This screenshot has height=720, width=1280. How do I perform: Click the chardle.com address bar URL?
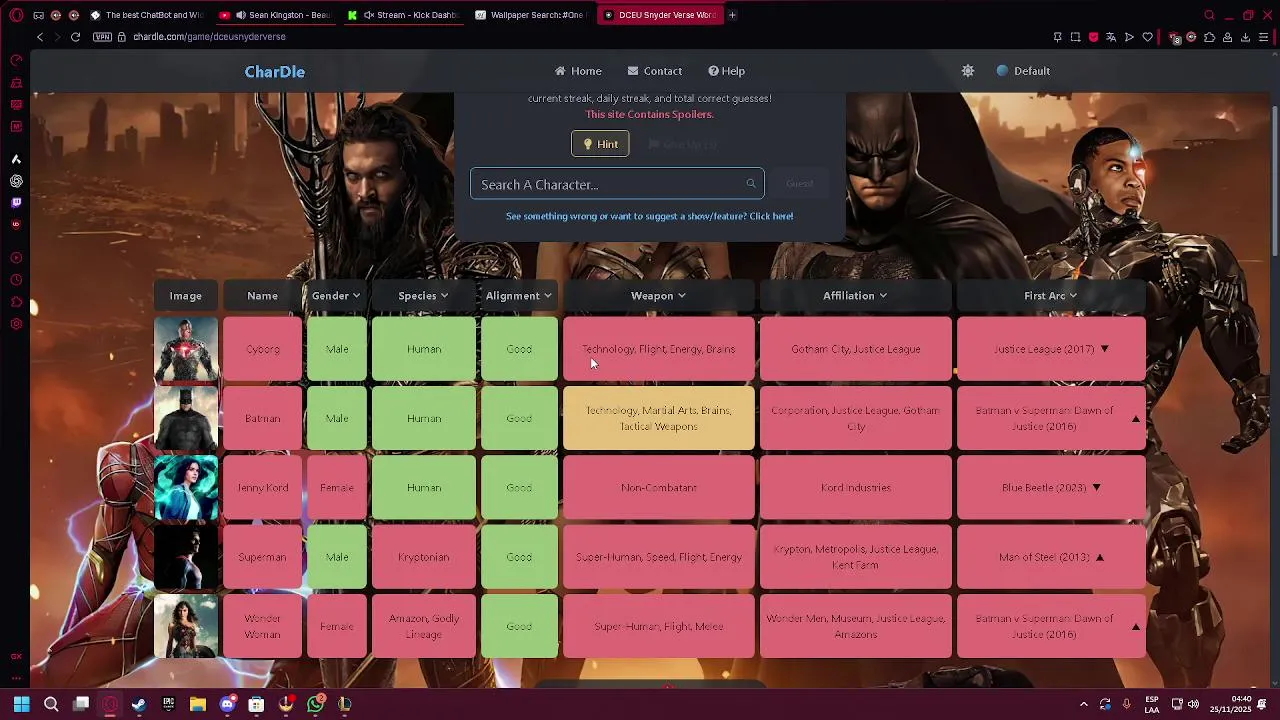(209, 37)
